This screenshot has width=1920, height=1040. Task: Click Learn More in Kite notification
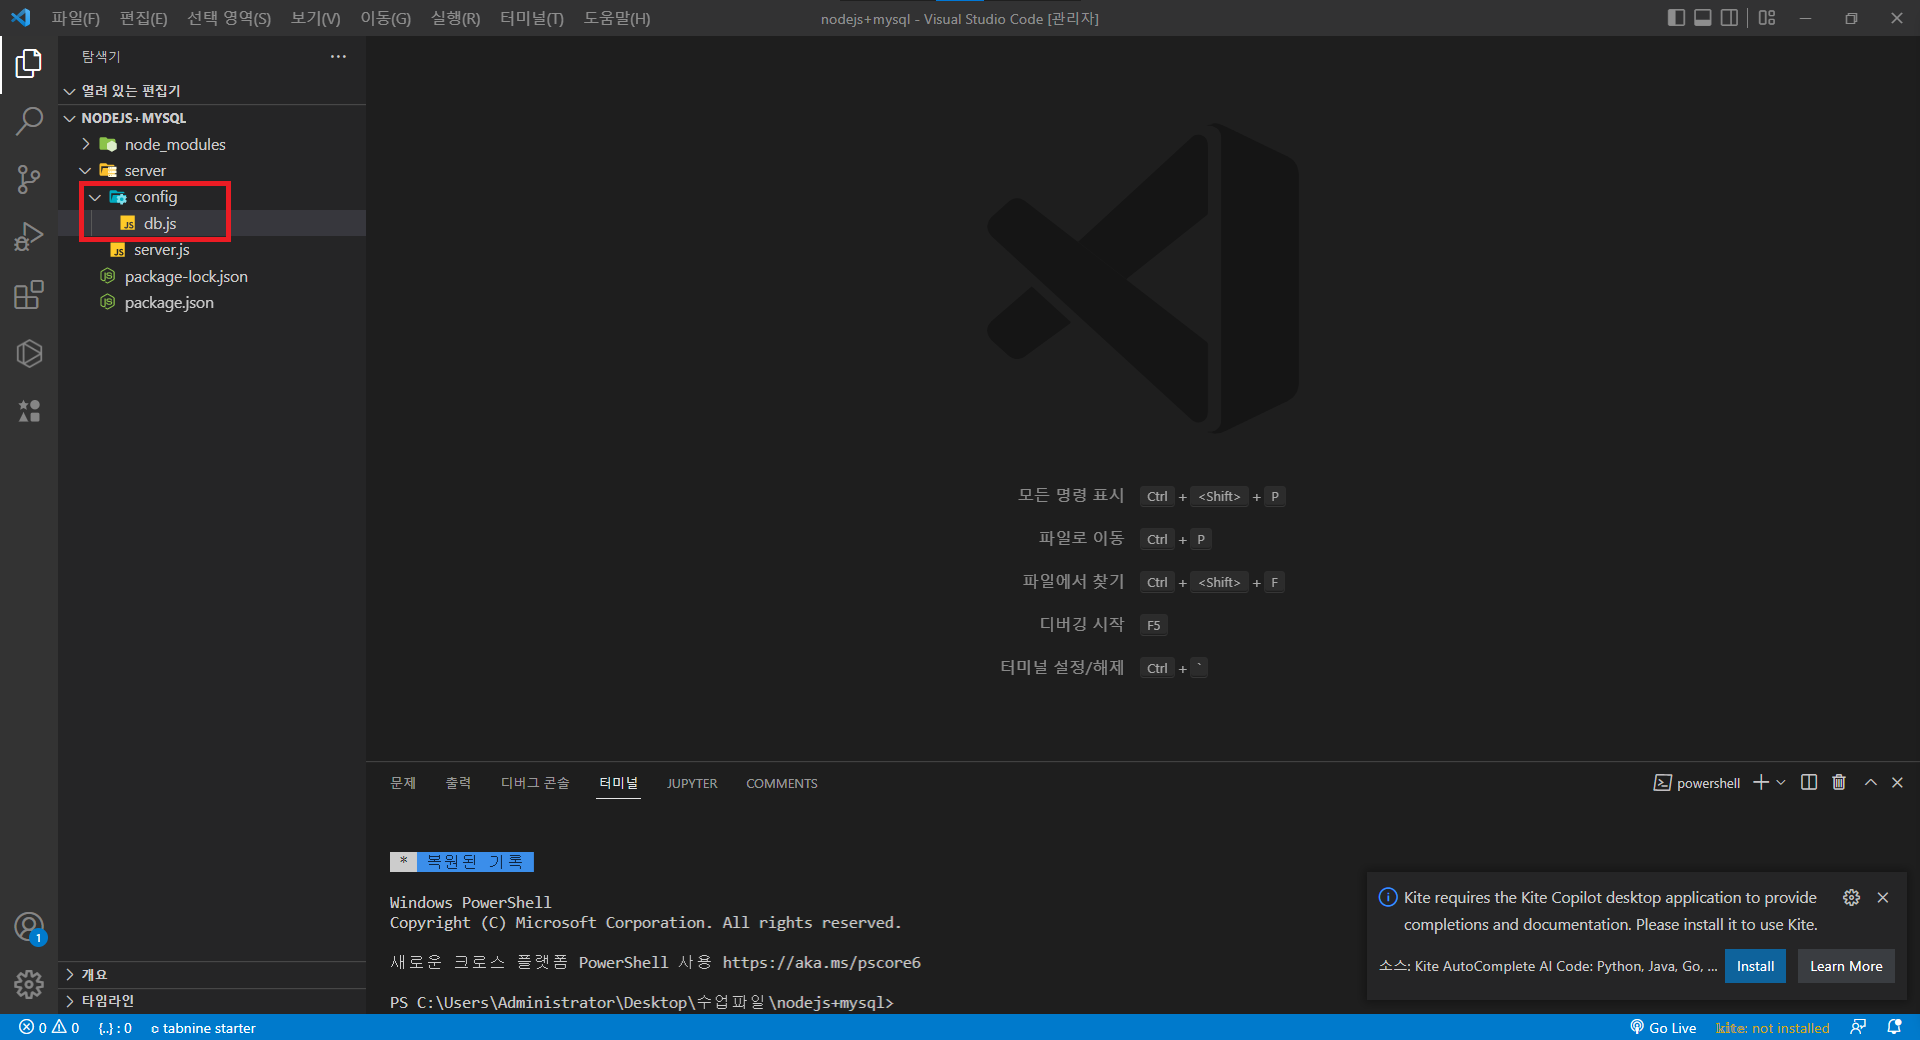click(x=1846, y=966)
